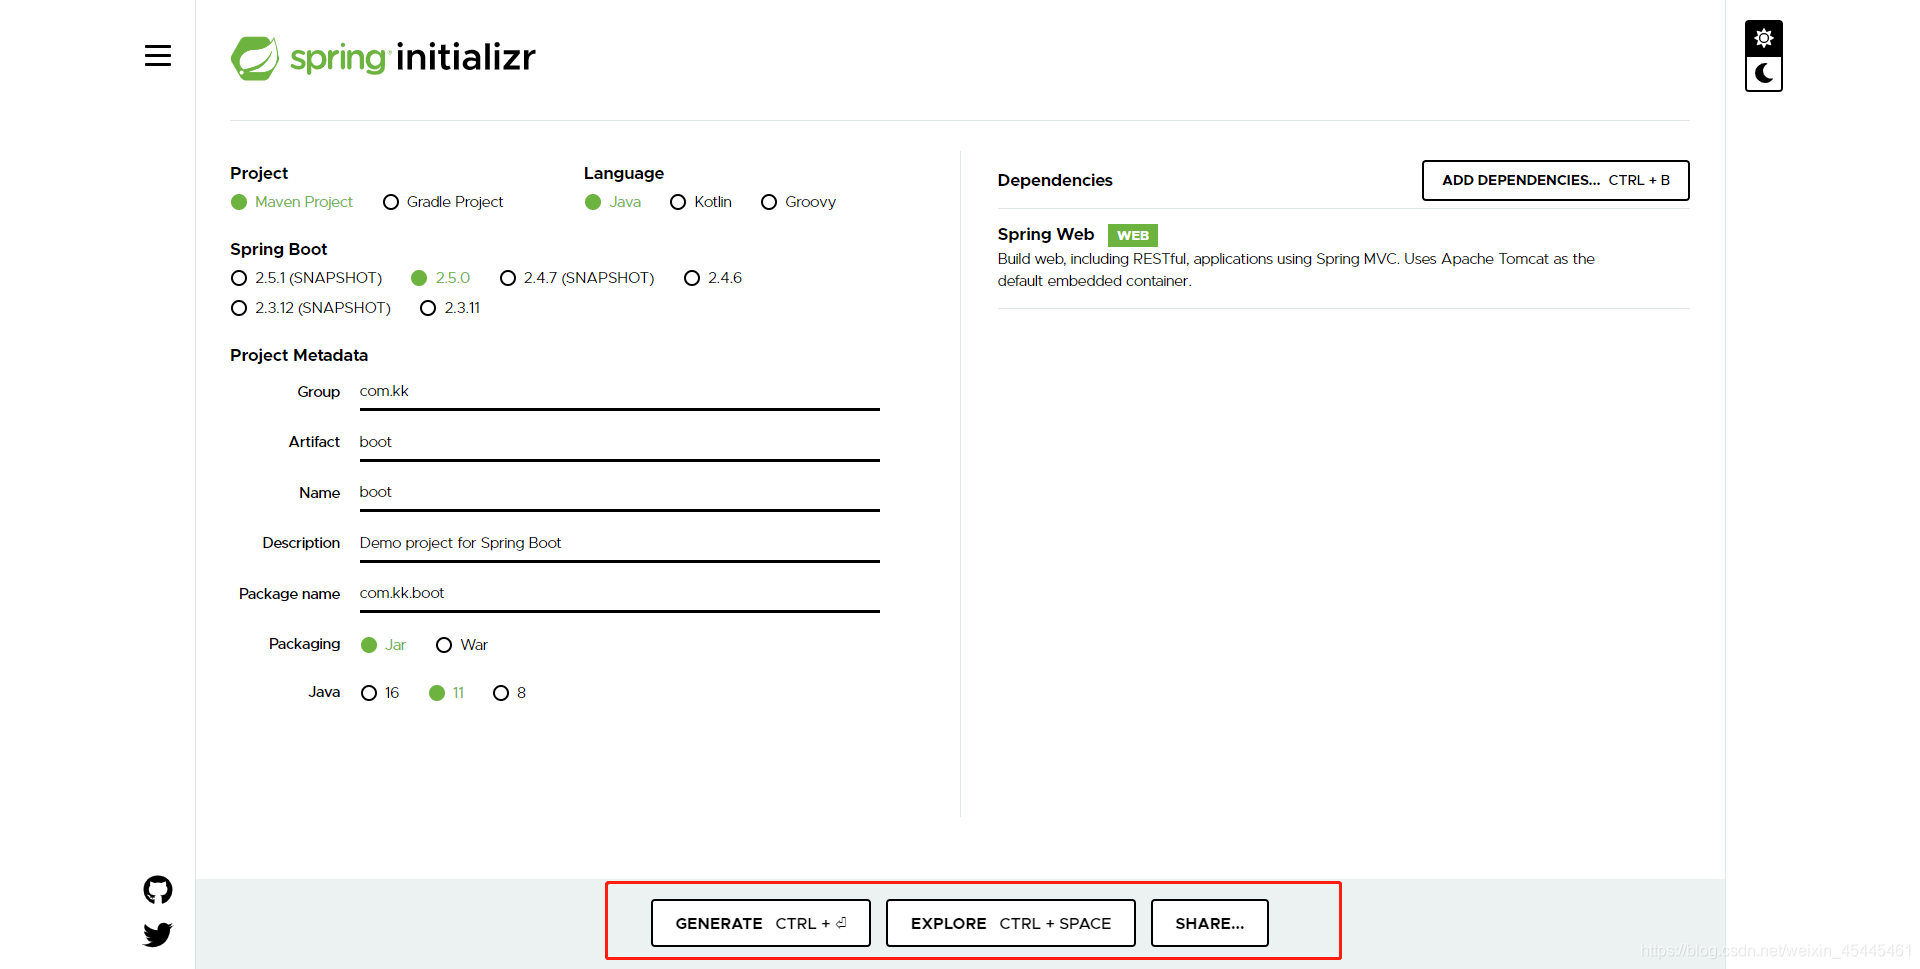
Task: Select Spring Boot 2.5.1 (SNAPSHOT)
Action: point(306,278)
